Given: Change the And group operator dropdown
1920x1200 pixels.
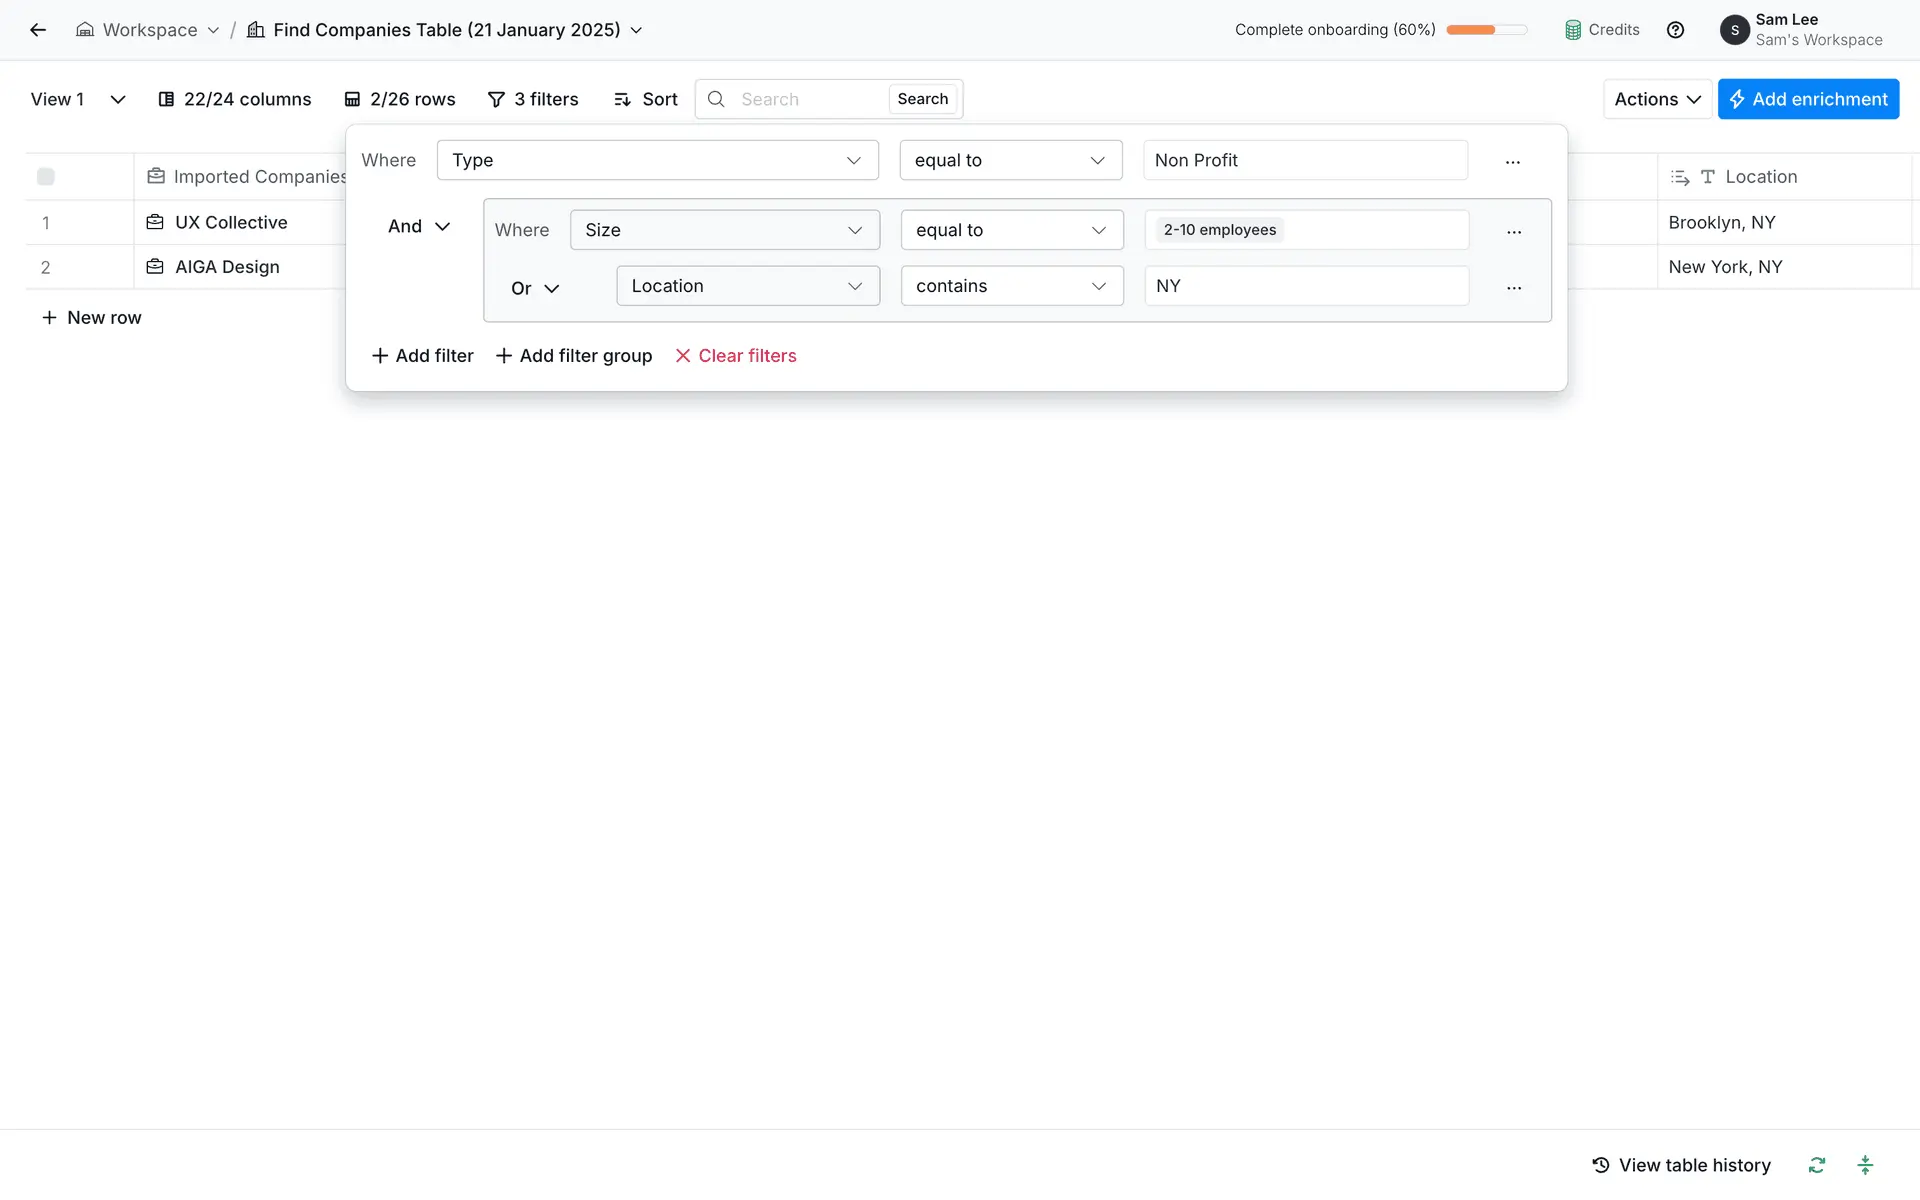Looking at the screenshot, I should pos(419,227).
